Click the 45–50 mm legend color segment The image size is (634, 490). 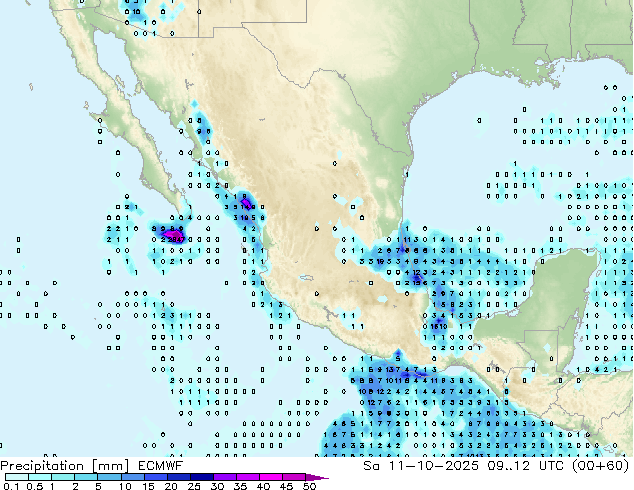[294, 477]
